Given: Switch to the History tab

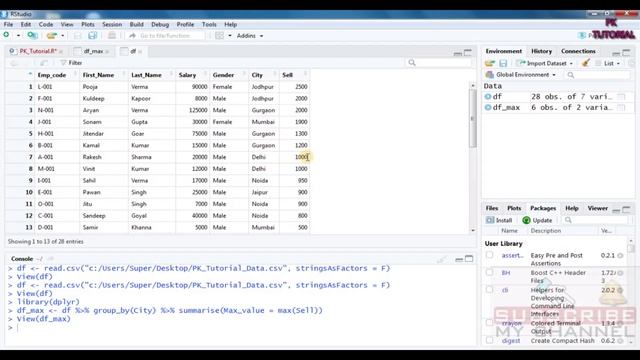Looking at the screenshot, I should [541, 51].
